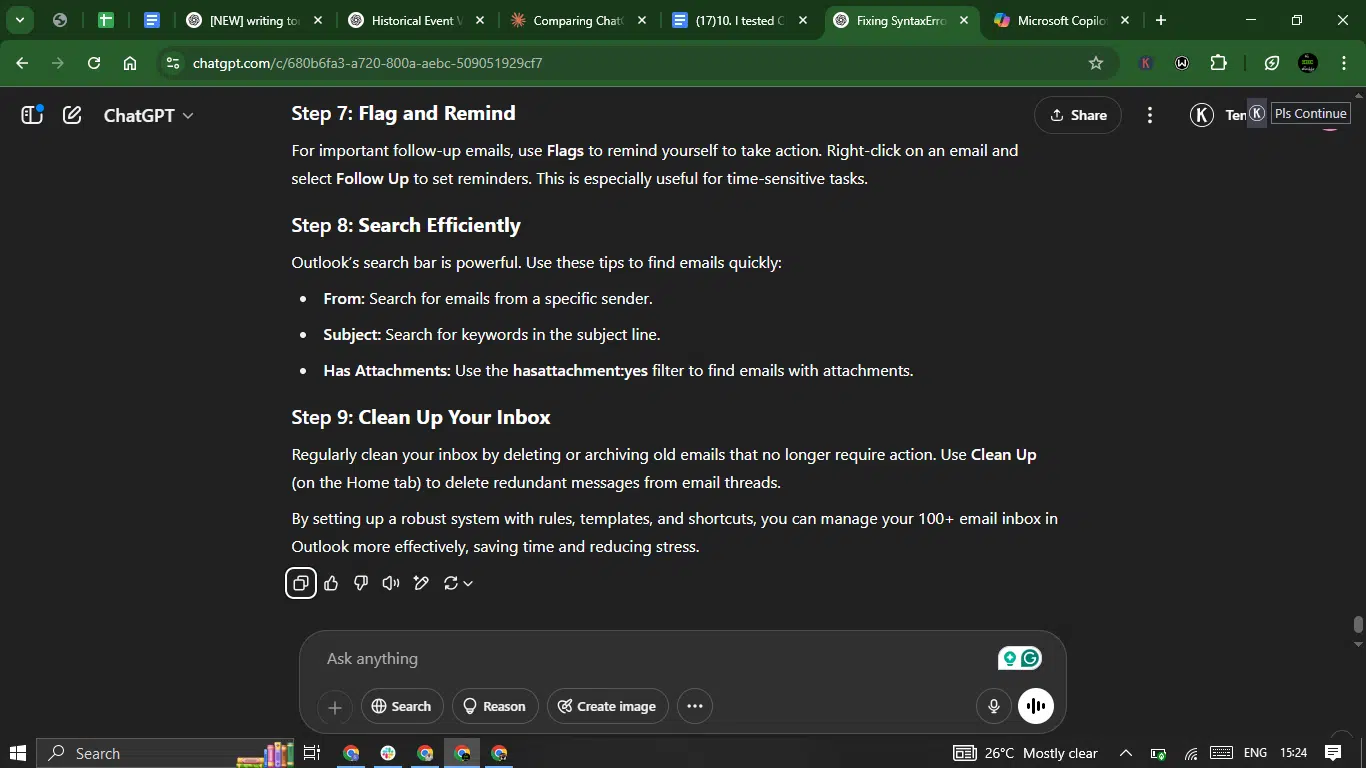Screen dimensions: 1366x768
Task: Click the Step 9: Clean Up Your Inbox heading
Action: [421, 417]
